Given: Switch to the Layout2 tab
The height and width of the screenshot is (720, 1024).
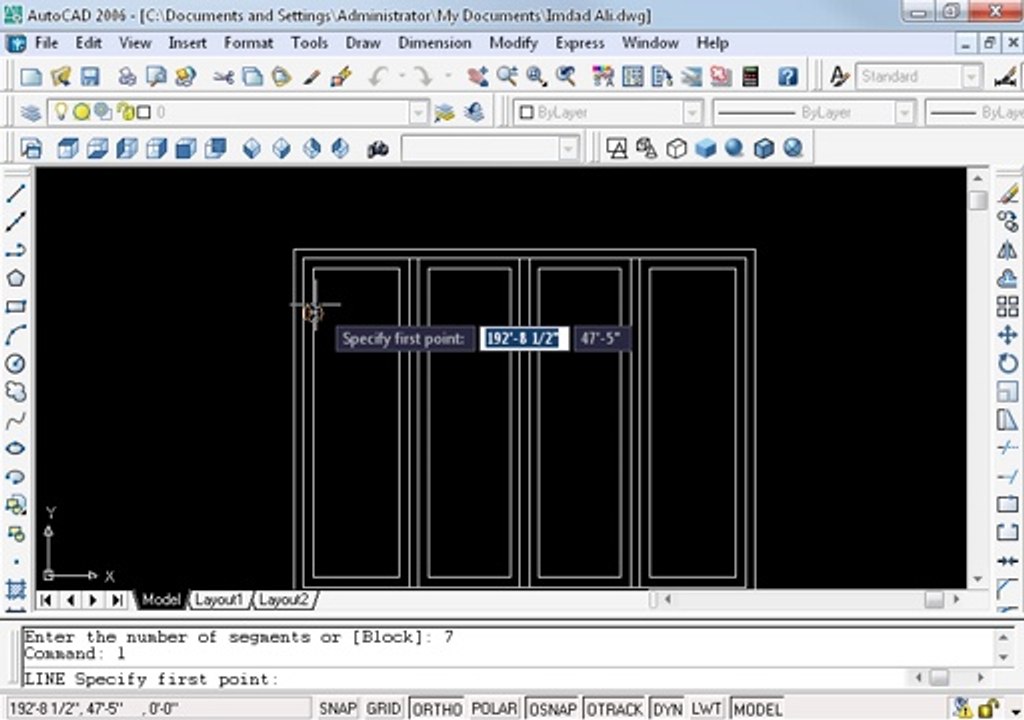Looking at the screenshot, I should point(283,600).
